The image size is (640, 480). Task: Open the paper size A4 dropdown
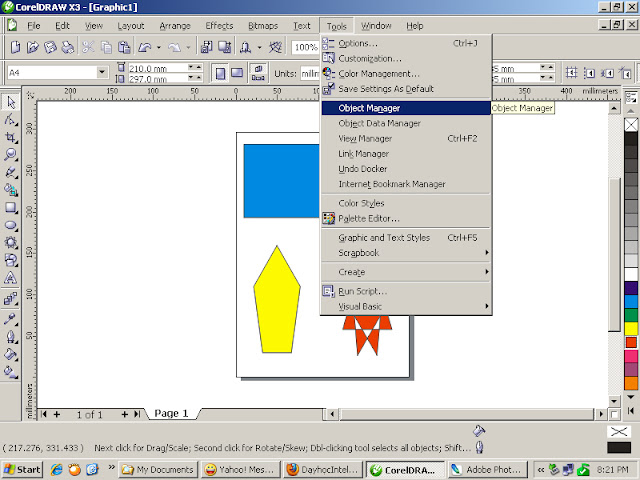(102, 73)
